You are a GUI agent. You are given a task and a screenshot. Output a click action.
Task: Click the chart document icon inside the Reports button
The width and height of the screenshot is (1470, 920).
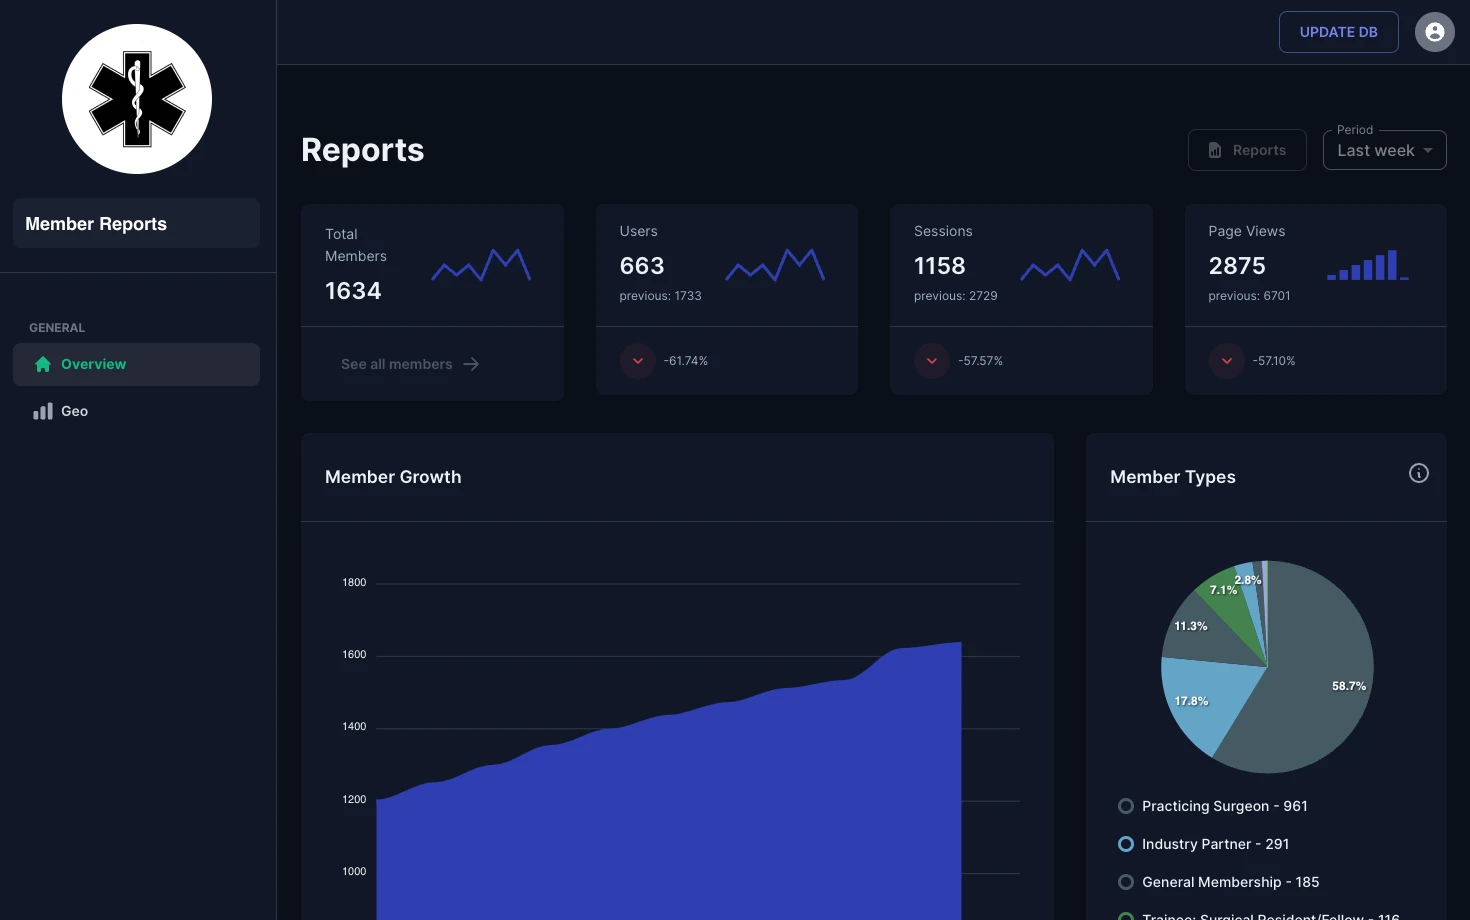(1214, 149)
